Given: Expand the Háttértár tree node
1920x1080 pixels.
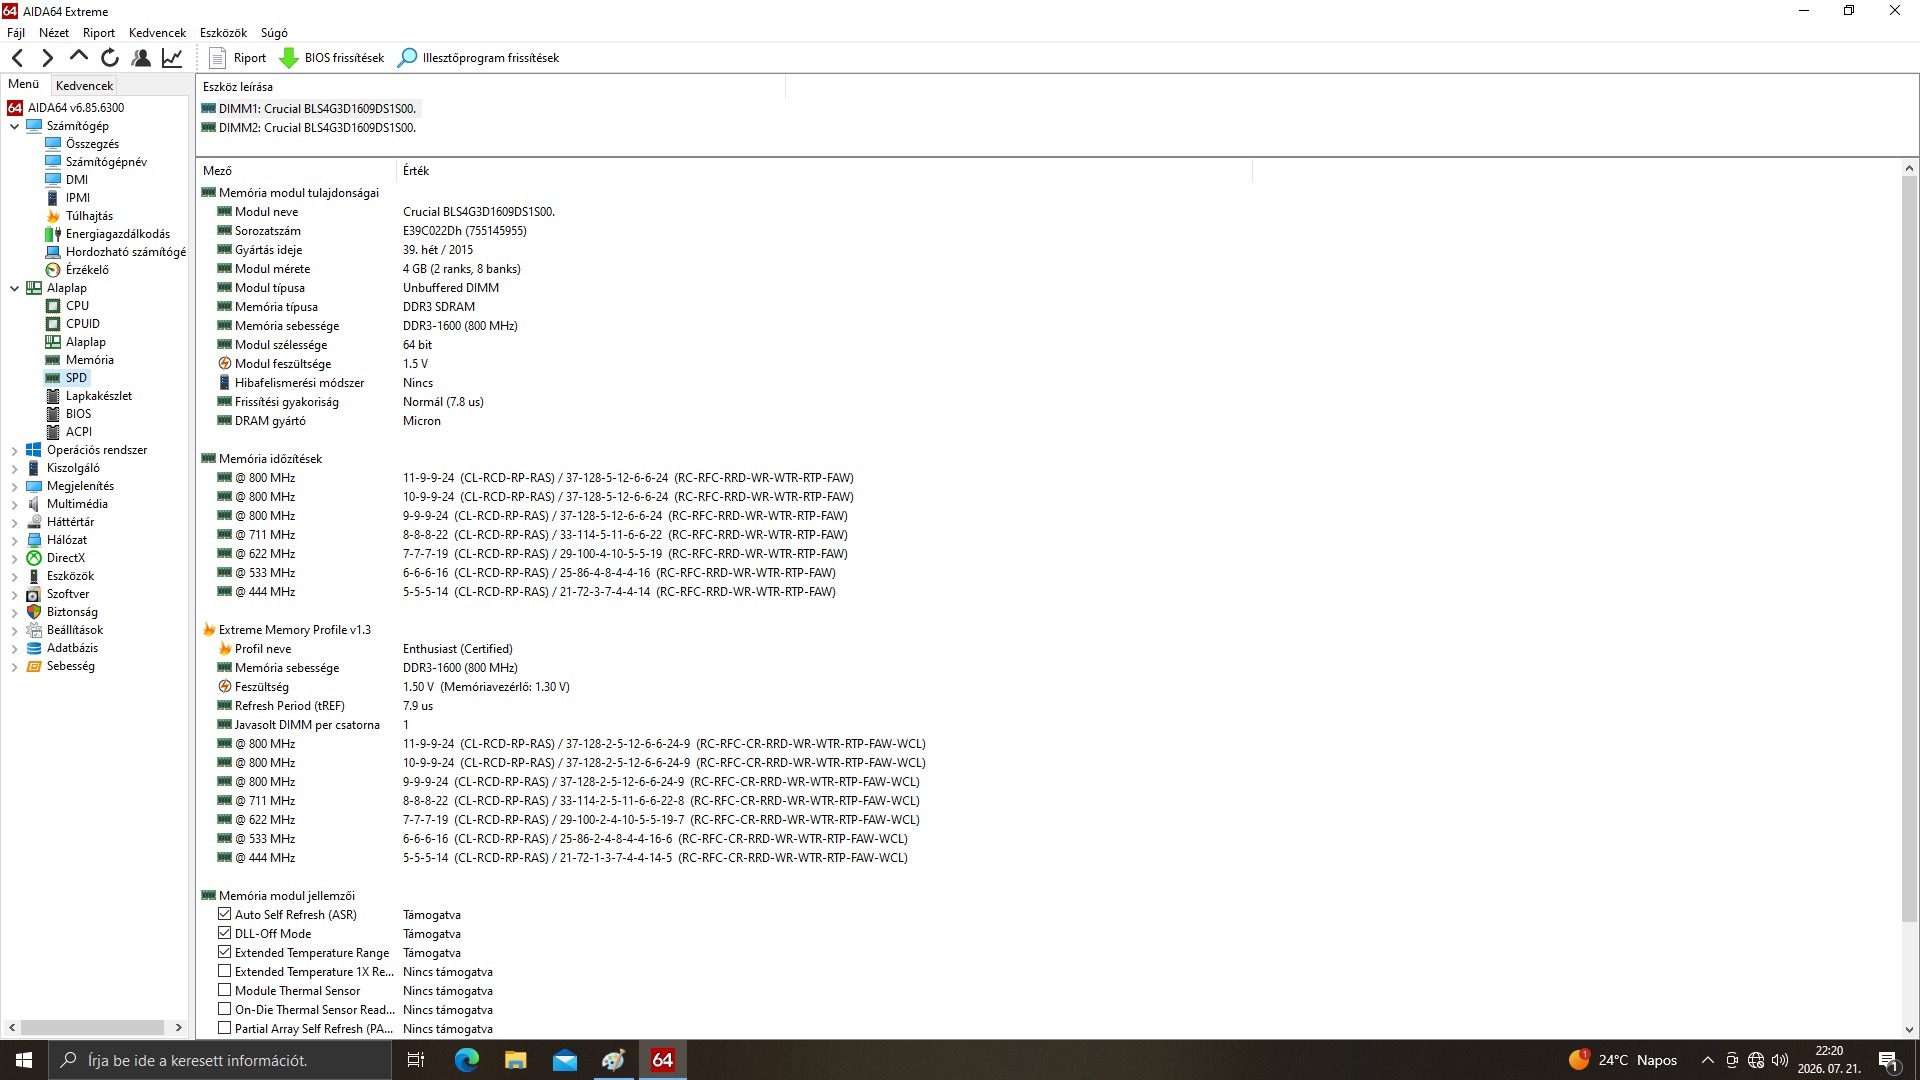Looking at the screenshot, I should [14, 523].
